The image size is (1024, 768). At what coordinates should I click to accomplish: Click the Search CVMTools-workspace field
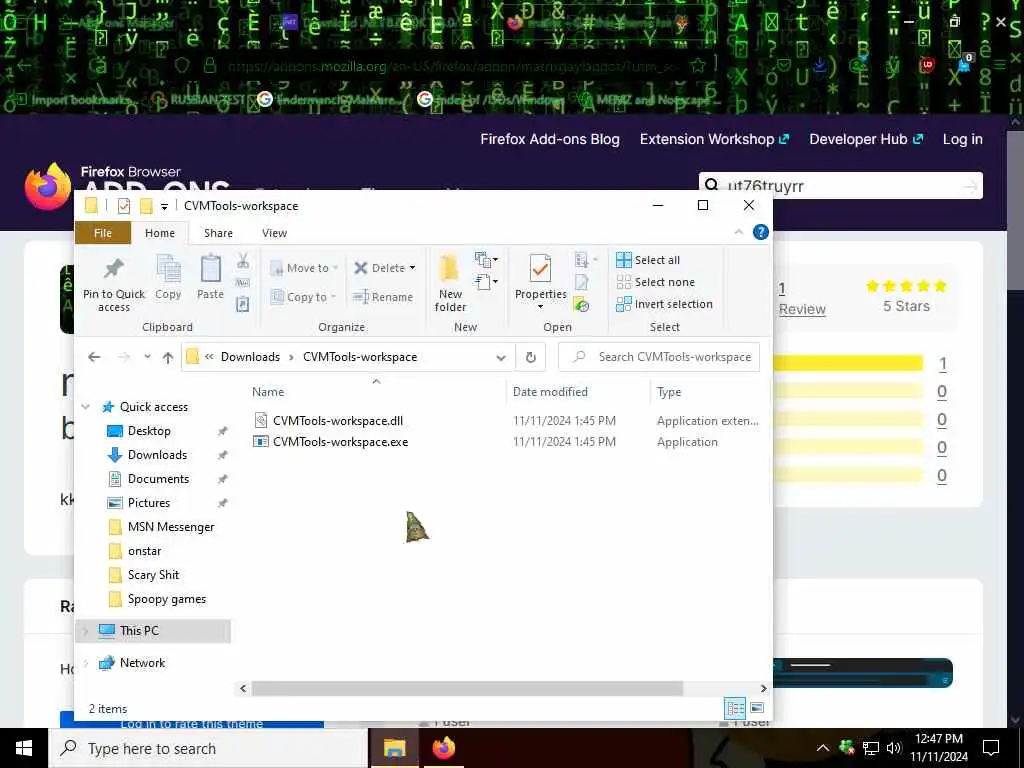coord(659,357)
